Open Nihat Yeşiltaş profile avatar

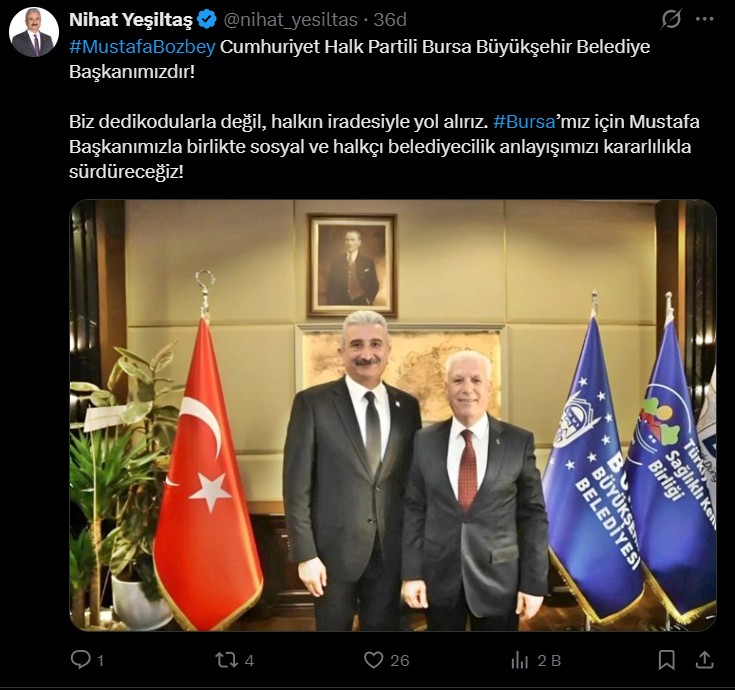[x=34, y=32]
